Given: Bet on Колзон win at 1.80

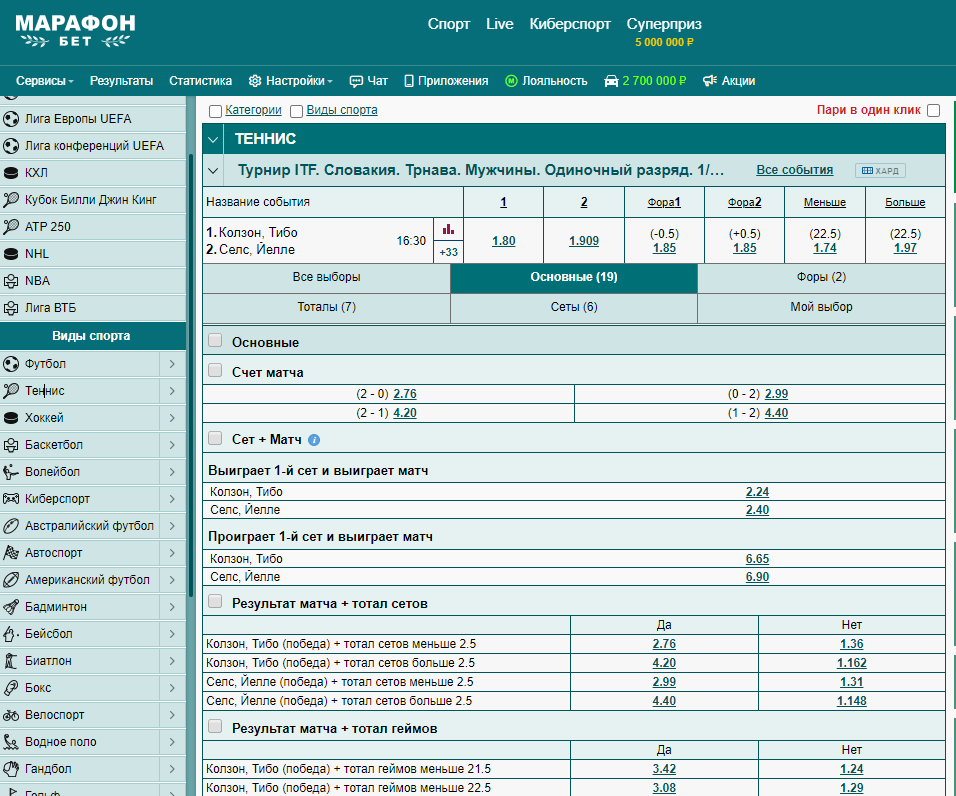Looking at the screenshot, I should coord(504,241).
